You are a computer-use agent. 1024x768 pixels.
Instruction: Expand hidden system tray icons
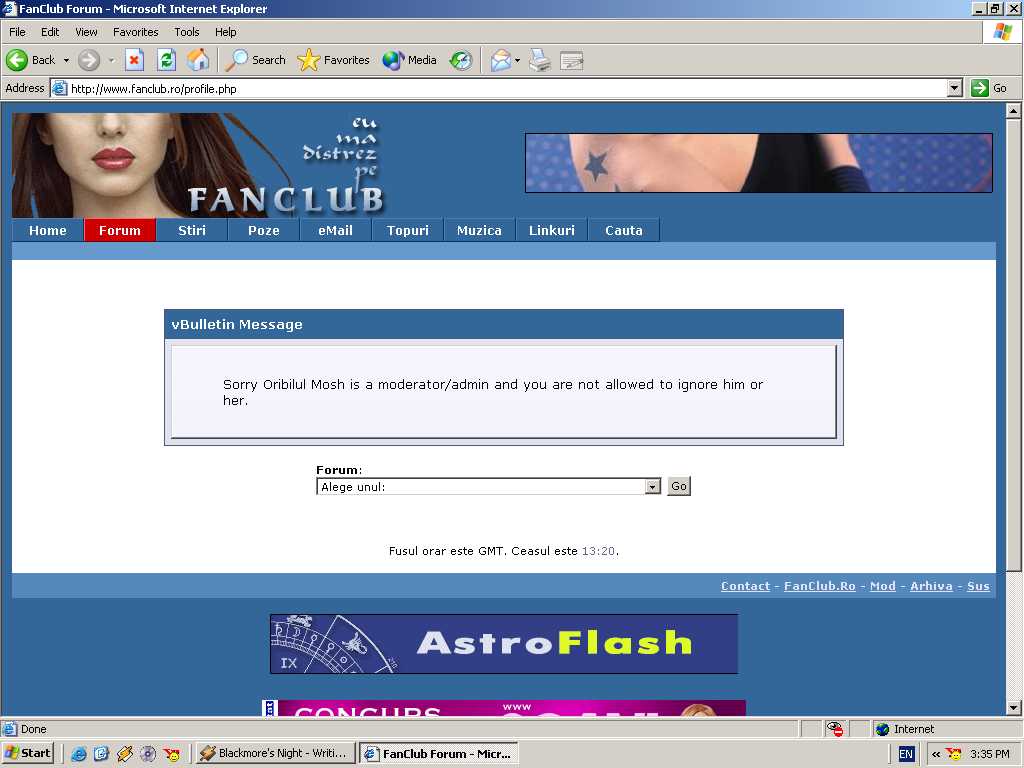click(935, 754)
